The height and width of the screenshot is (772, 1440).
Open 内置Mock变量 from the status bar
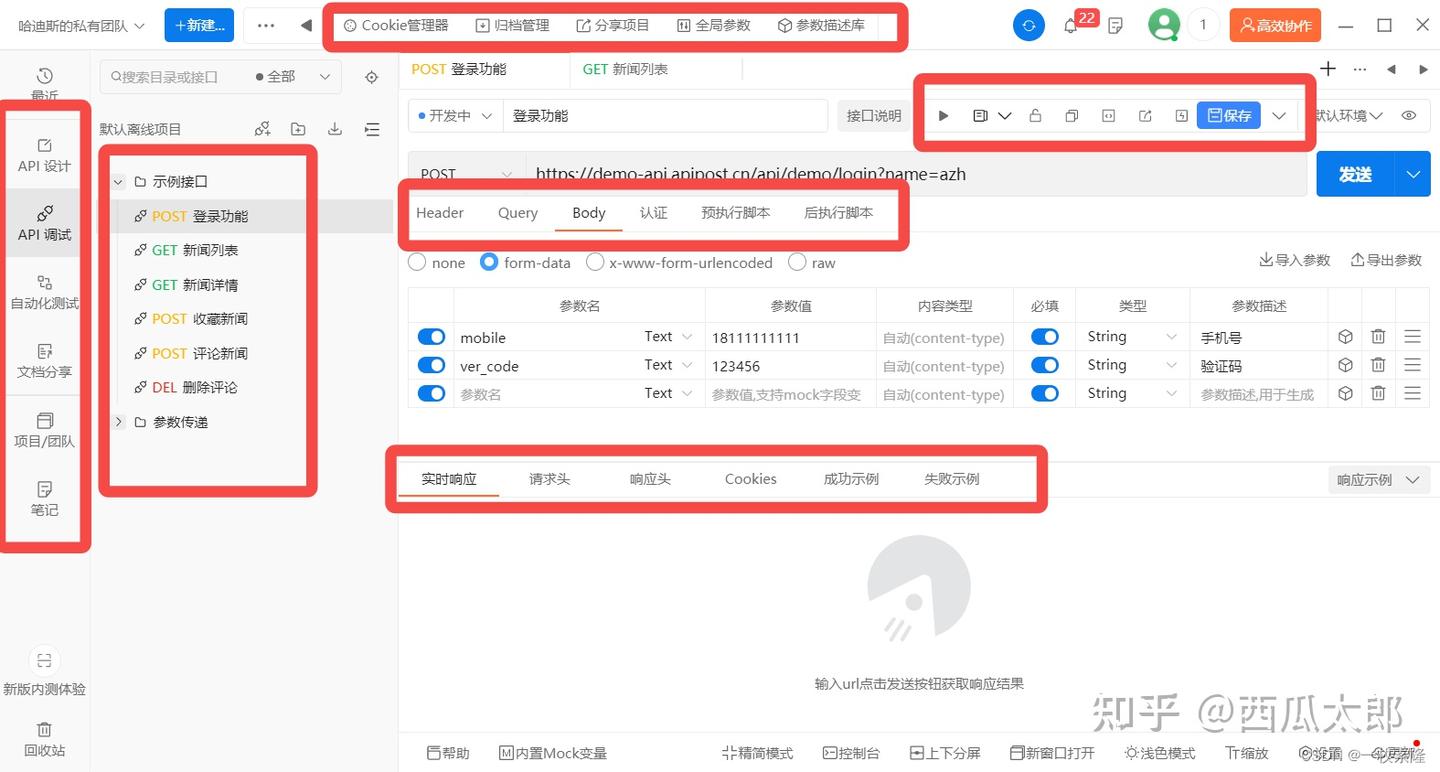(552, 753)
